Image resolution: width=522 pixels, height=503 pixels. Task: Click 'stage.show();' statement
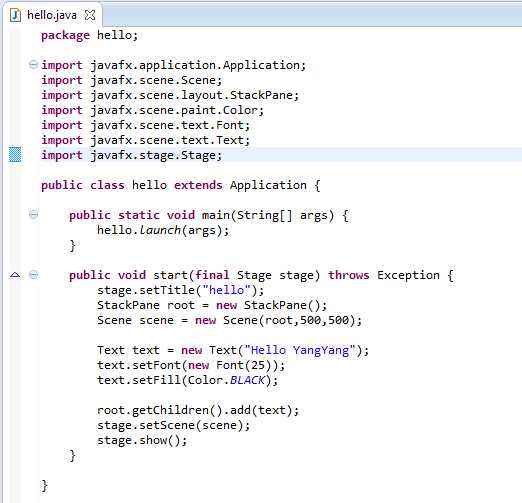tap(142, 440)
